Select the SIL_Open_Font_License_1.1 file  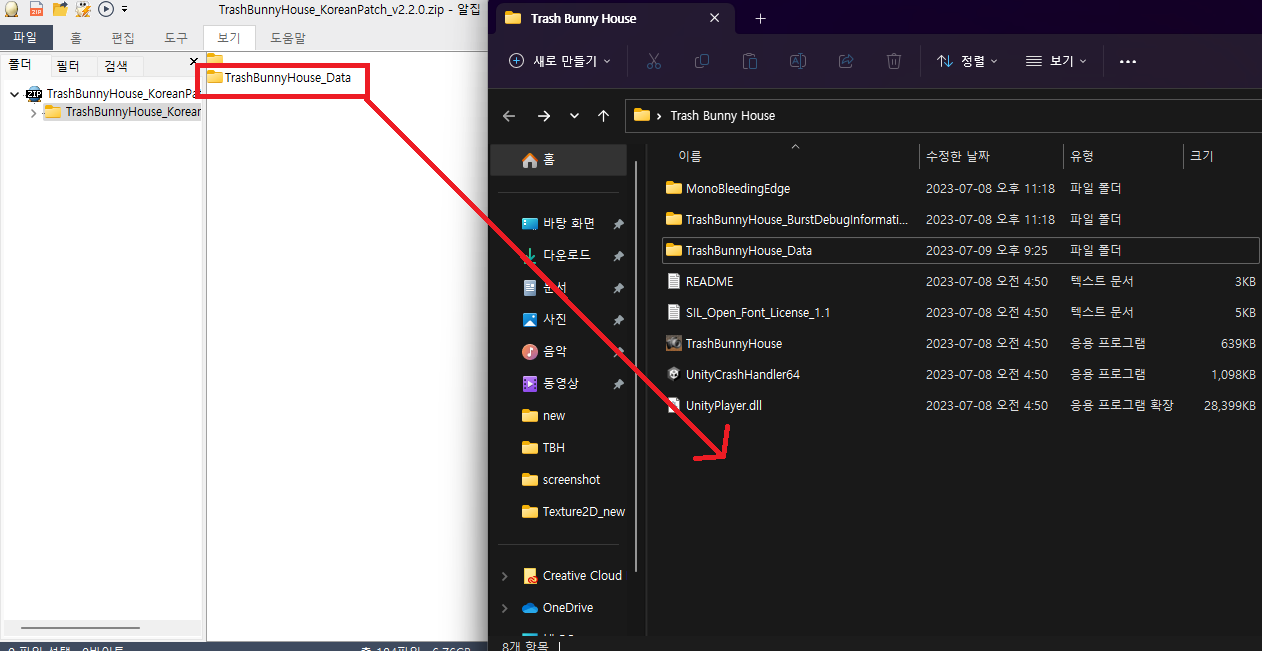pyautogui.click(x=960, y=312)
